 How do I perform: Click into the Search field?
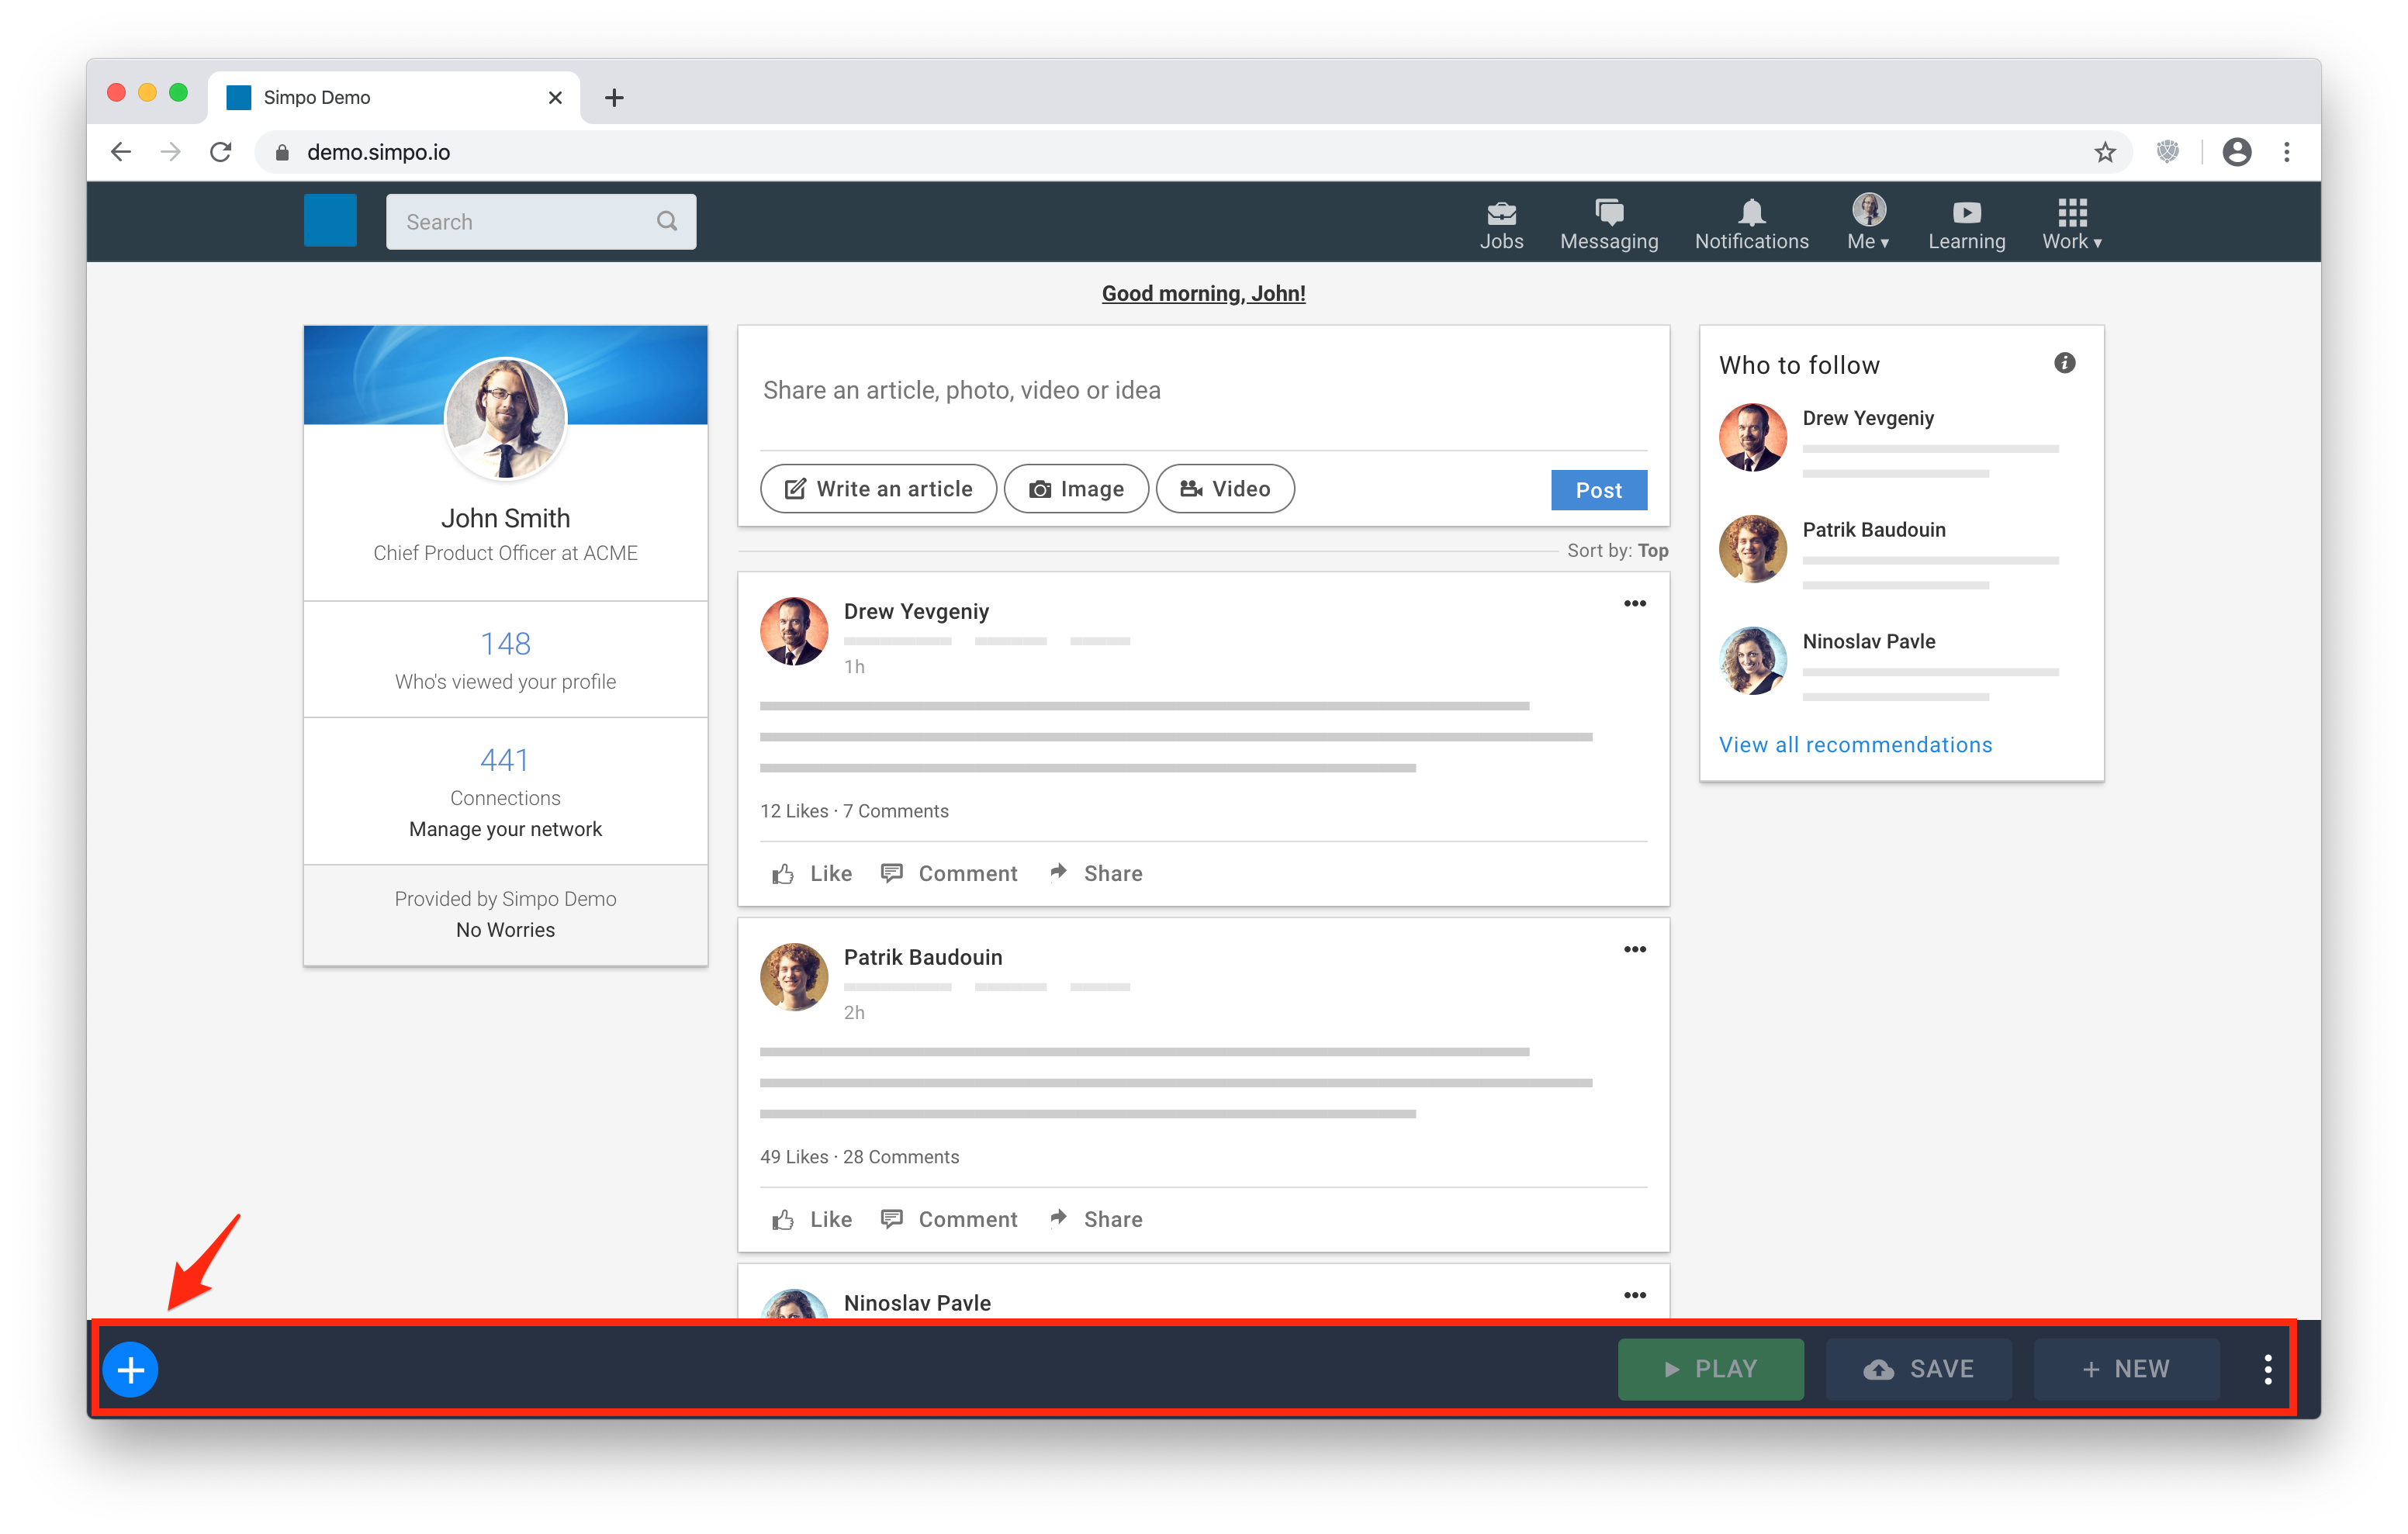point(541,221)
